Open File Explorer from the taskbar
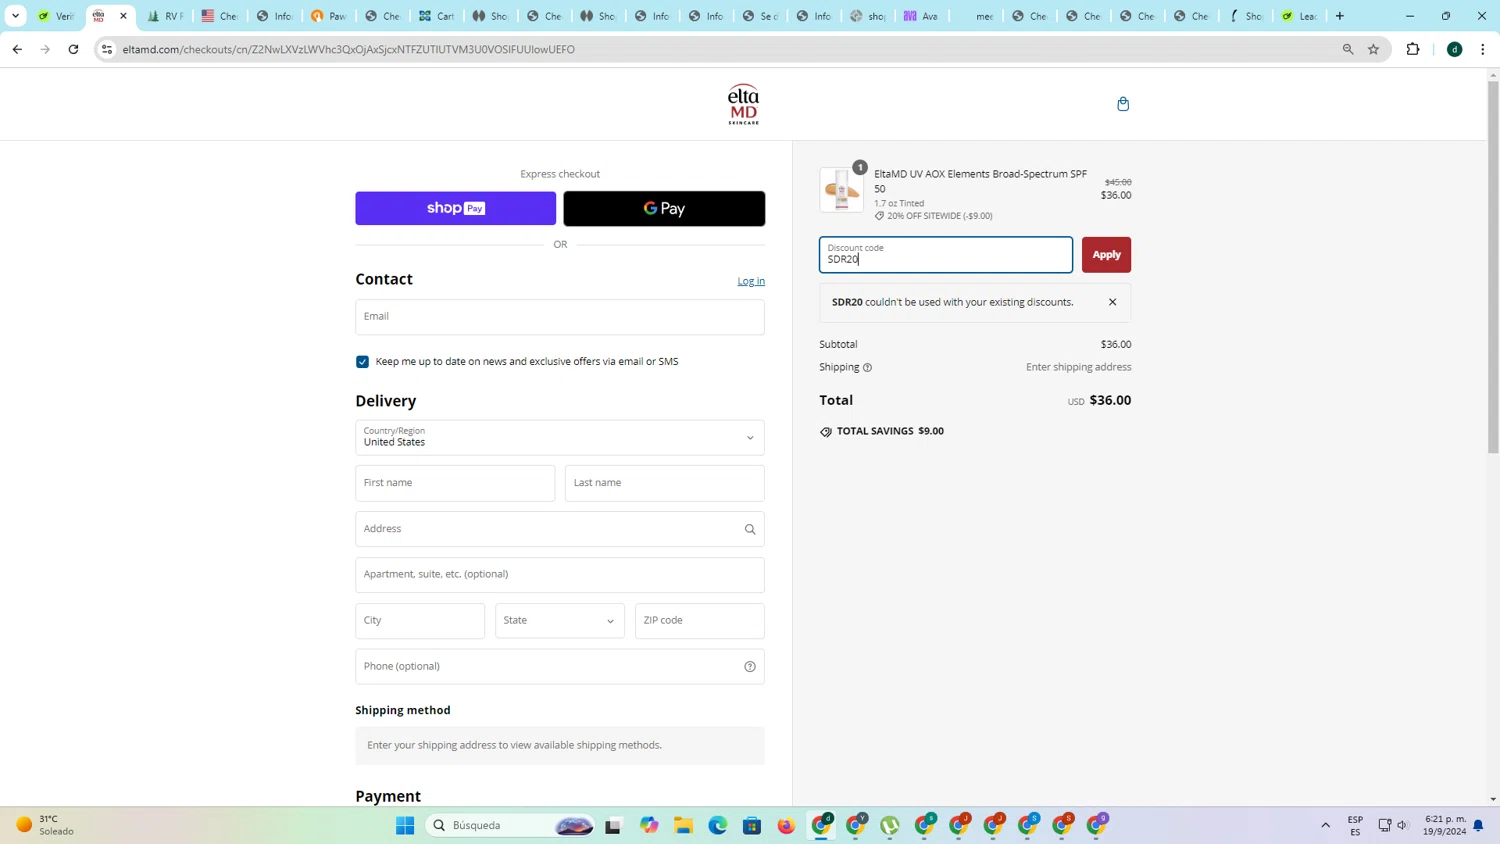The width and height of the screenshot is (1500, 844). click(x=683, y=825)
